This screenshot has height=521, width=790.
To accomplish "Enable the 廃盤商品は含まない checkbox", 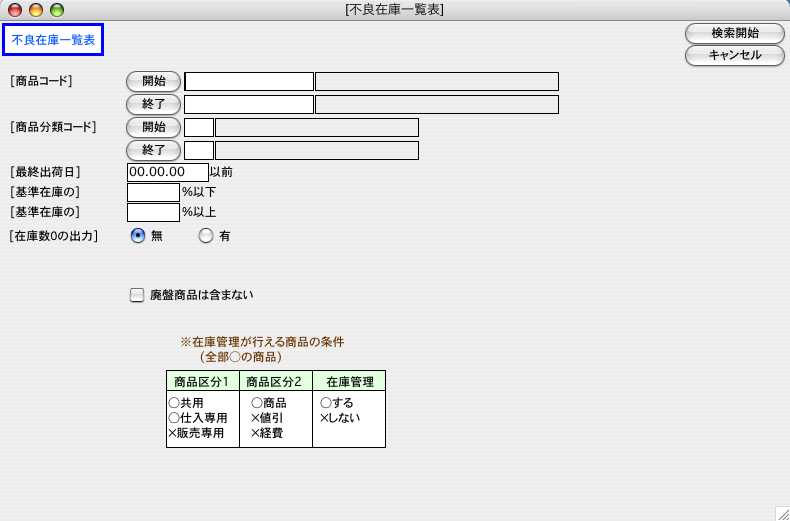I will pos(137,295).
